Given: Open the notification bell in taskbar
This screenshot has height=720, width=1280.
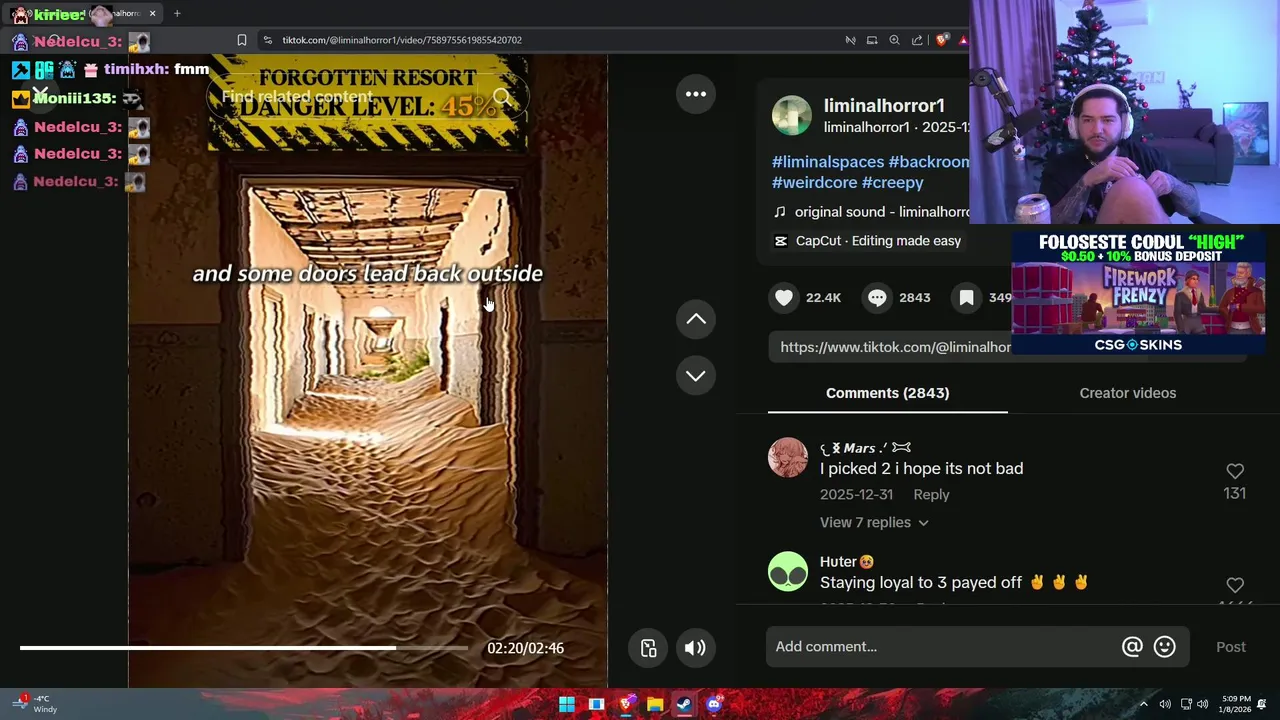Looking at the screenshot, I should click(x=1262, y=704).
